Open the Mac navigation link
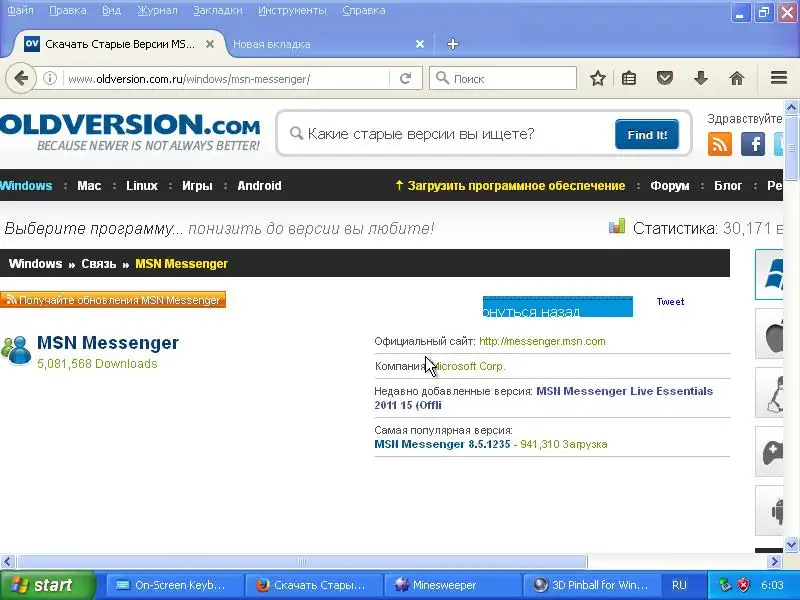 click(x=89, y=185)
